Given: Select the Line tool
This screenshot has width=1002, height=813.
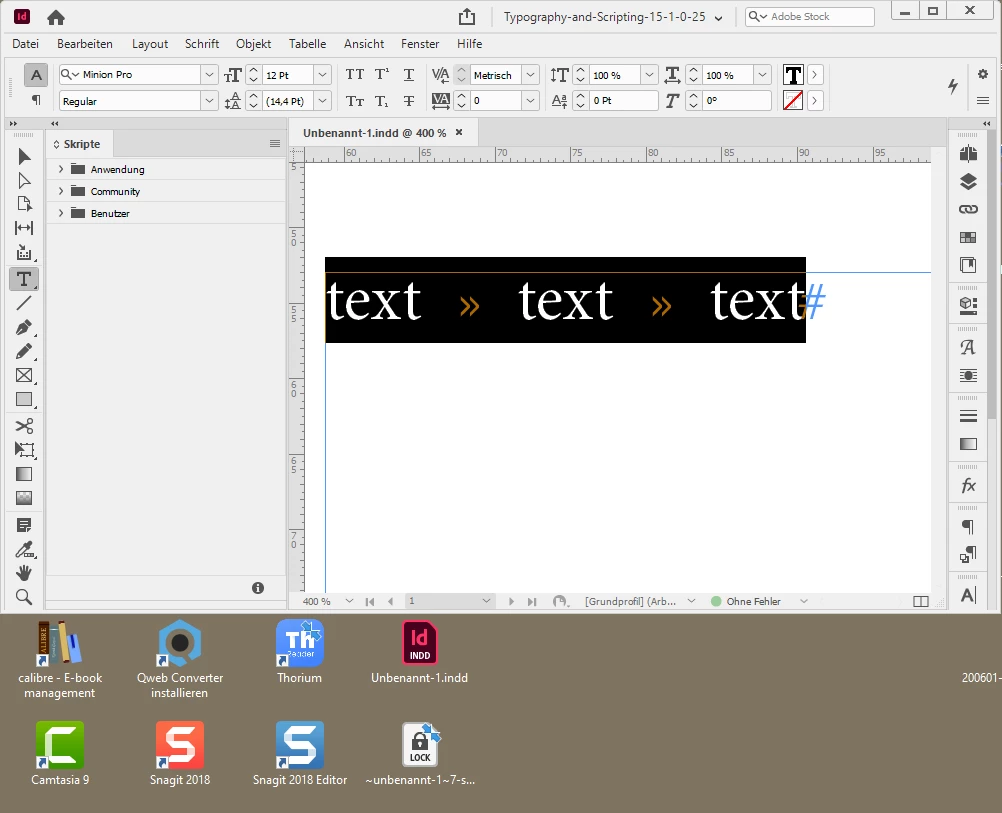Looking at the screenshot, I should coord(24,304).
